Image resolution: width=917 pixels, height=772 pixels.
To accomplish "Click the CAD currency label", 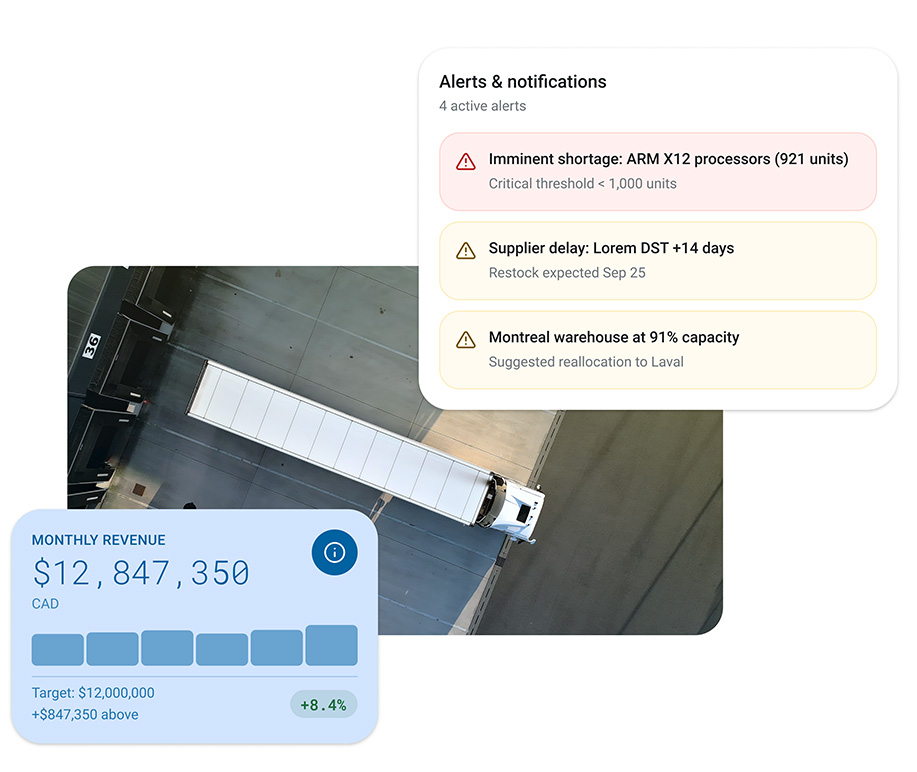I will point(45,604).
